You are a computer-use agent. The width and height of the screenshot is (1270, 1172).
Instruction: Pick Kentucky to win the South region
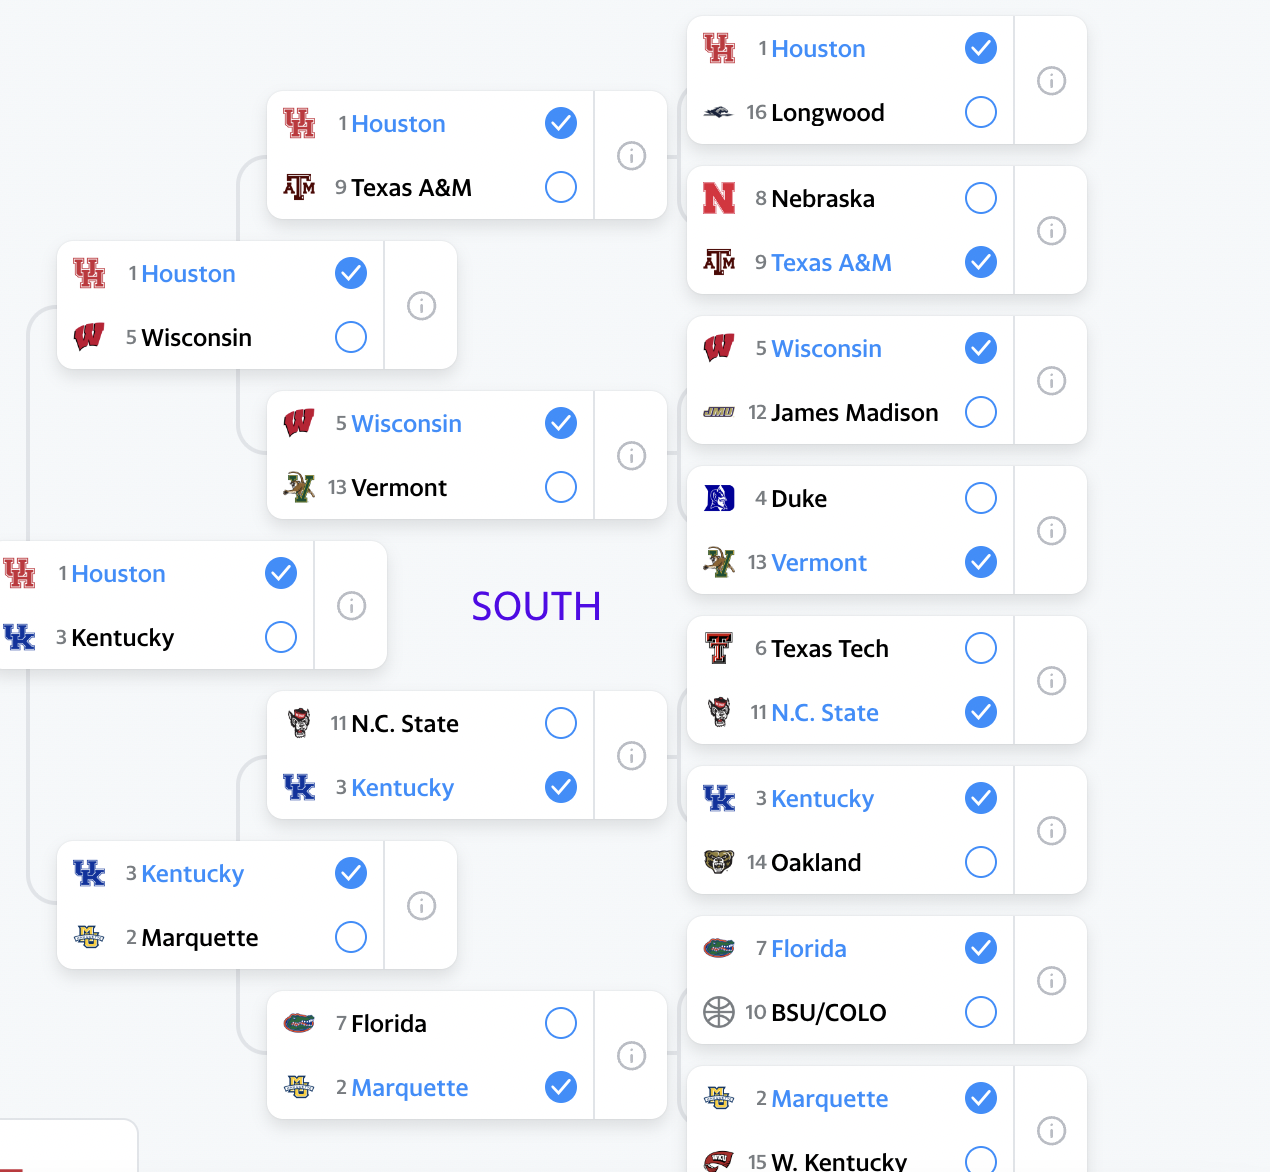click(281, 637)
